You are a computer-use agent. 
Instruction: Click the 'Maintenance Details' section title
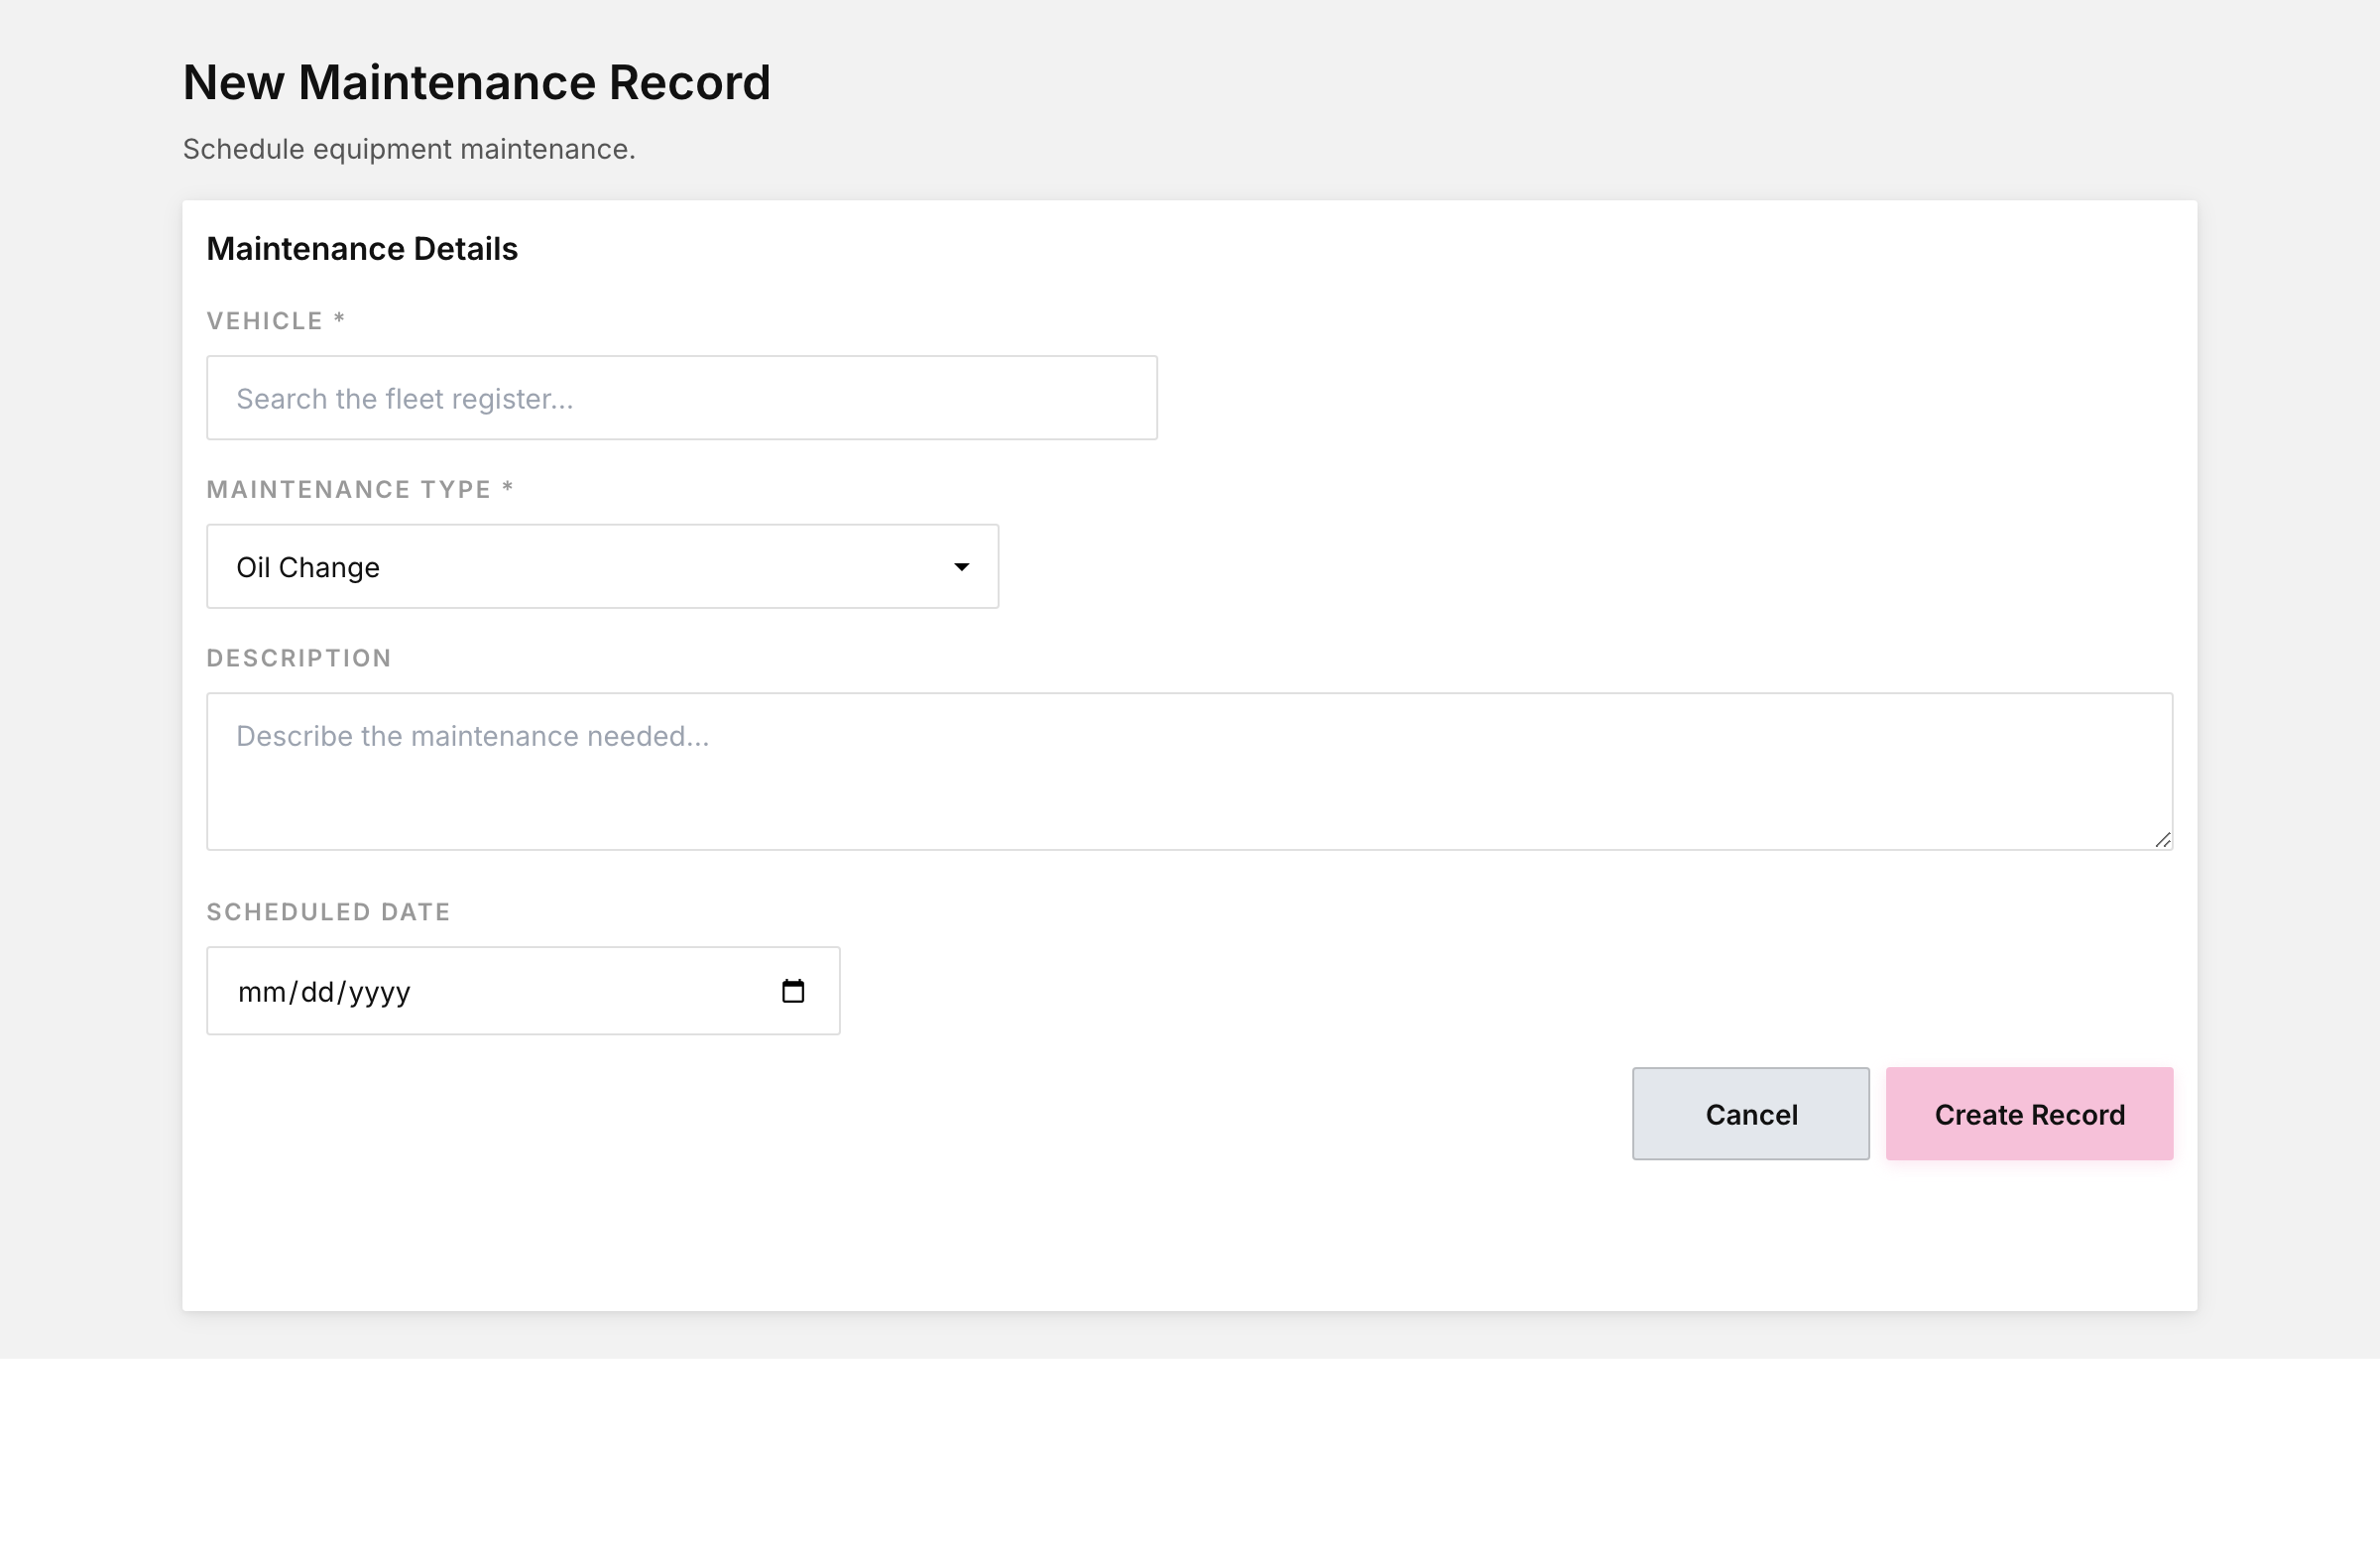[362, 249]
